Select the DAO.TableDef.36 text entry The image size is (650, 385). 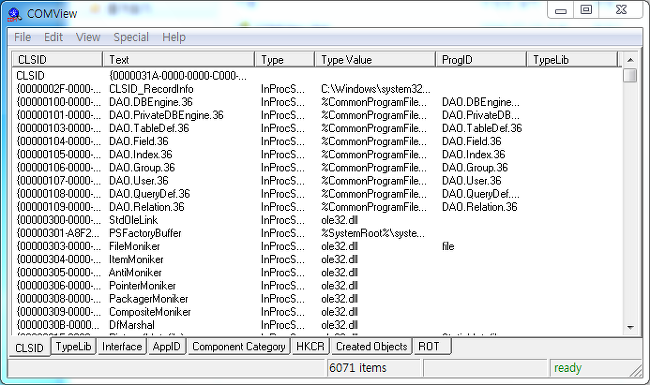point(149,128)
